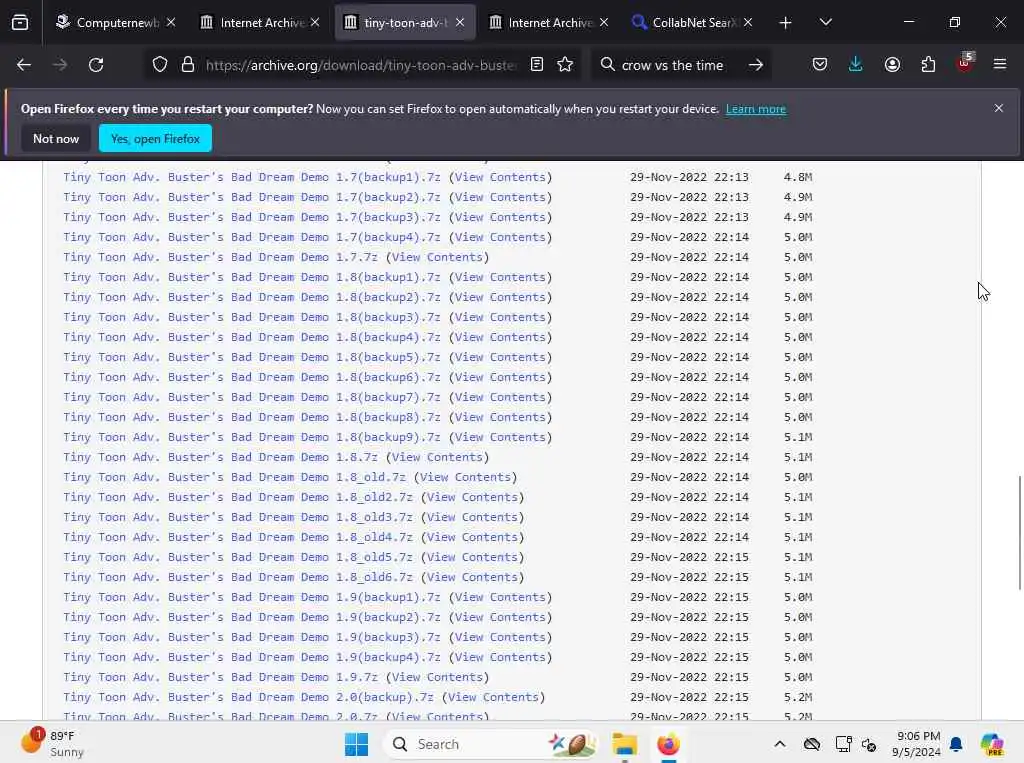Open File Explorer from the taskbar
This screenshot has width=1024, height=763.
click(x=624, y=744)
